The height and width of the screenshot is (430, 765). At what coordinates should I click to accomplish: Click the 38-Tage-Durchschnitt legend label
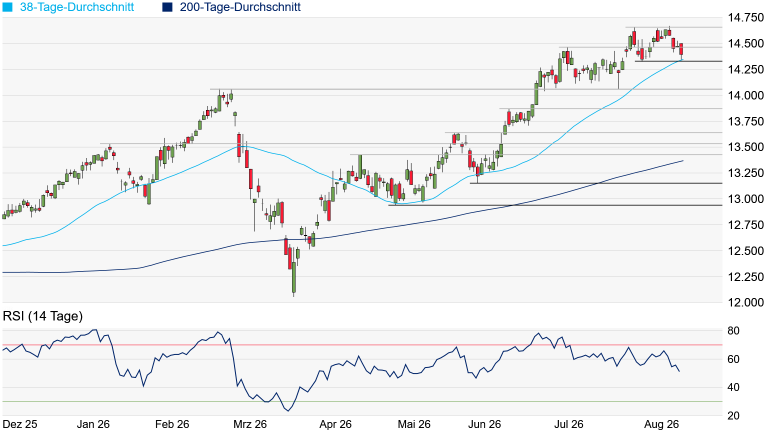77,7
